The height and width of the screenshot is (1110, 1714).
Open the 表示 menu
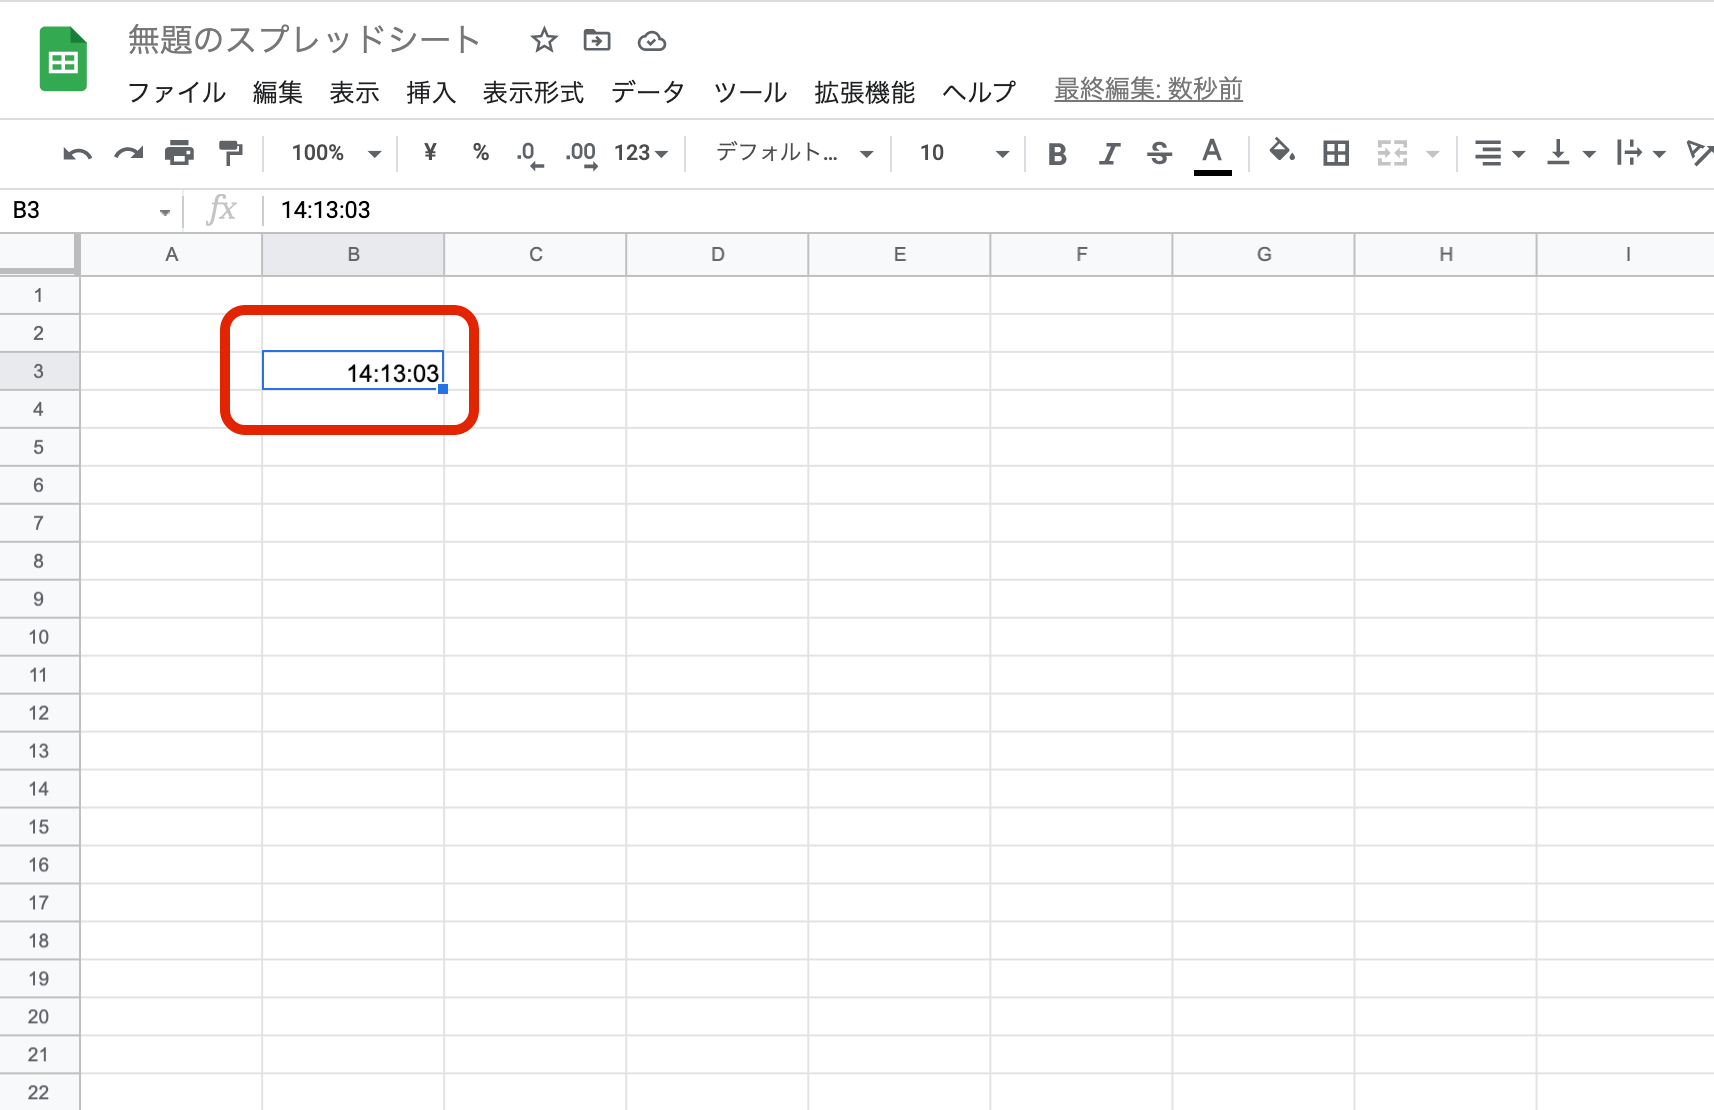354,92
